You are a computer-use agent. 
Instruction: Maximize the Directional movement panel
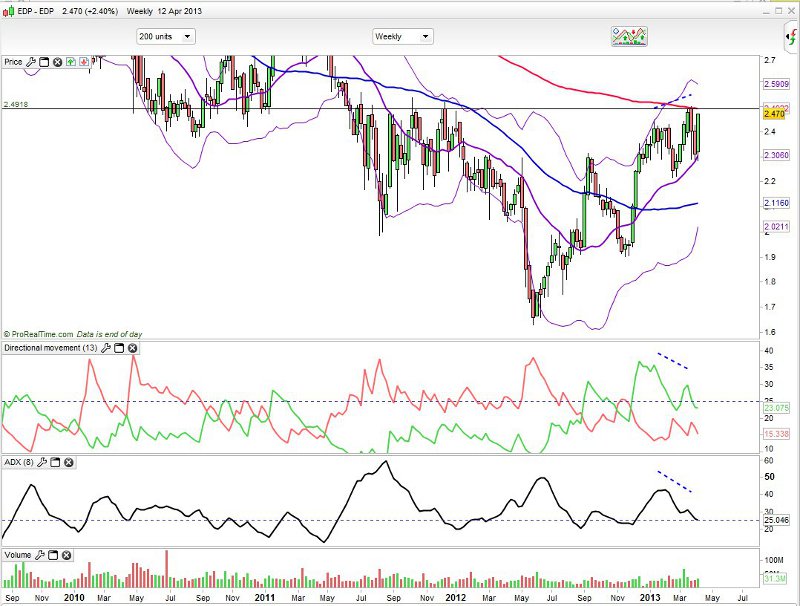(x=119, y=348)
